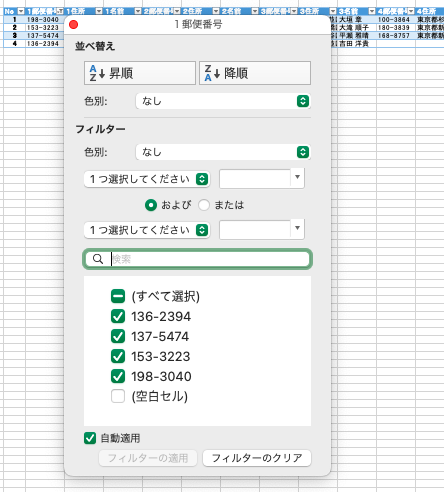
Task: Open the 2郵便番号 column filter arrow
Action: [x=177, y=11]
